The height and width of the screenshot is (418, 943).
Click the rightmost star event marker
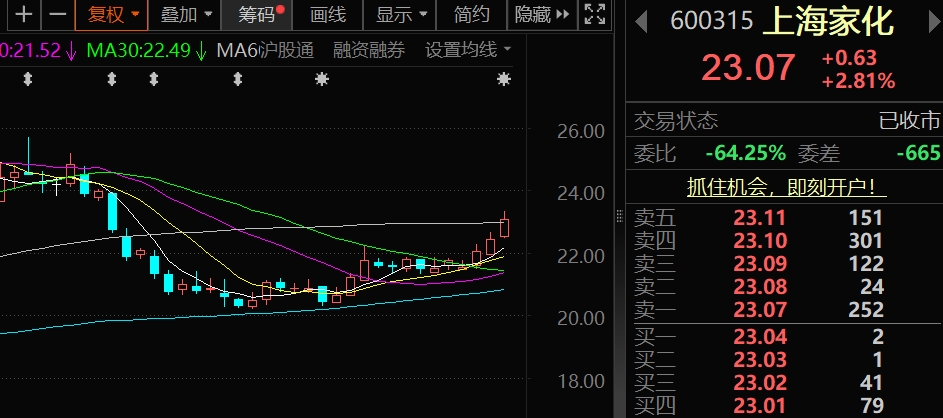point(503,79)
